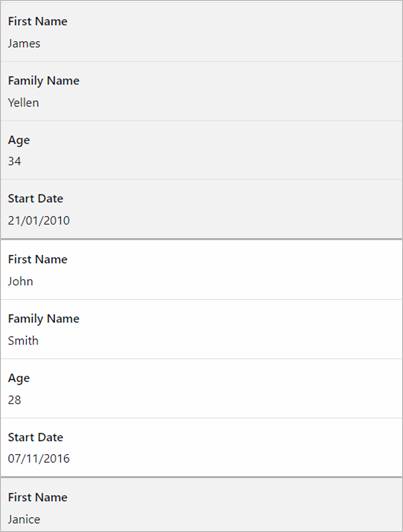The width and height of the screenshot is (403, 532).
Task: Click the James Yellen record's Age cell
Action: (202, 150)
